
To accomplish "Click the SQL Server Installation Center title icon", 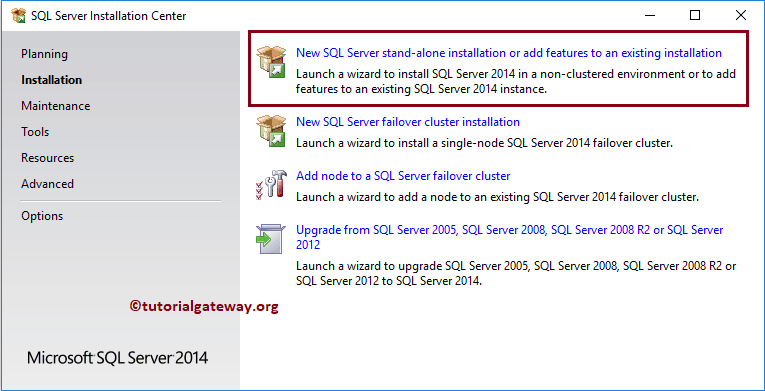I will point(19,16).
